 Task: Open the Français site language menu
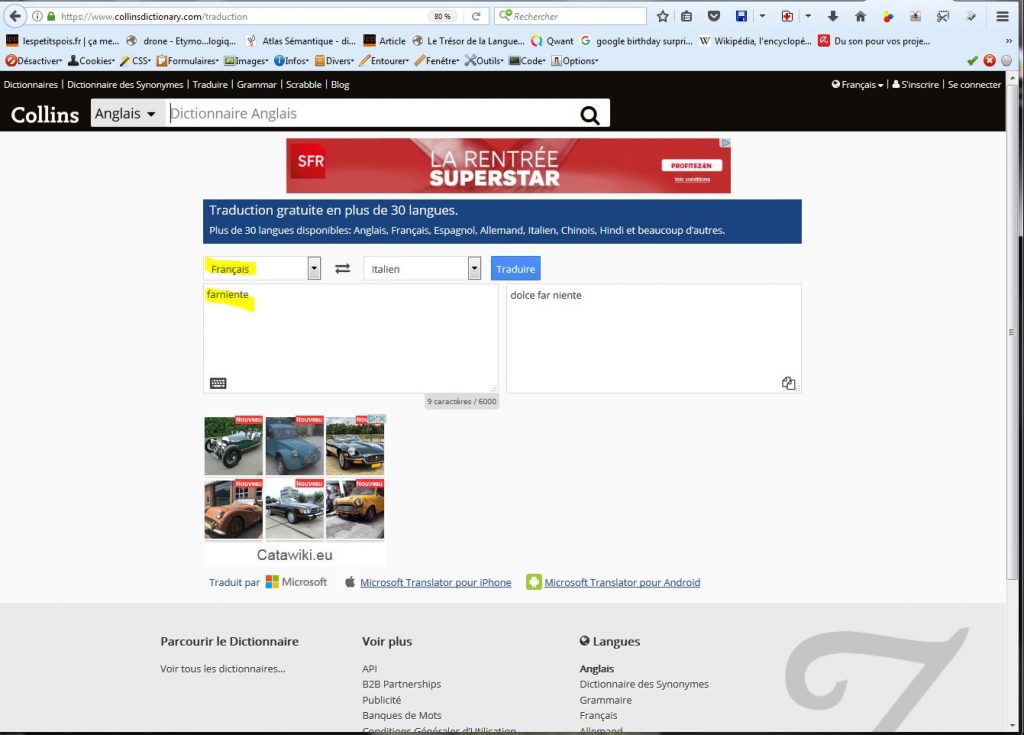click(x=857, y=85)
